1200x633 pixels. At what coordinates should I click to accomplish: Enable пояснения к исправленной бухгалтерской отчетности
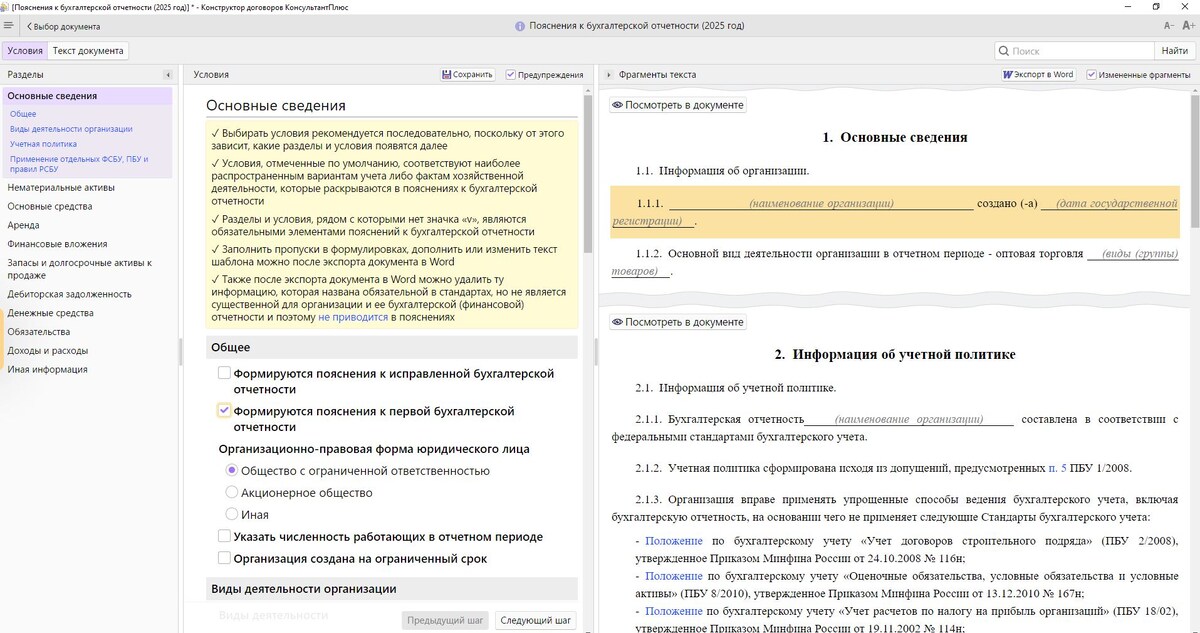point(224,373)
